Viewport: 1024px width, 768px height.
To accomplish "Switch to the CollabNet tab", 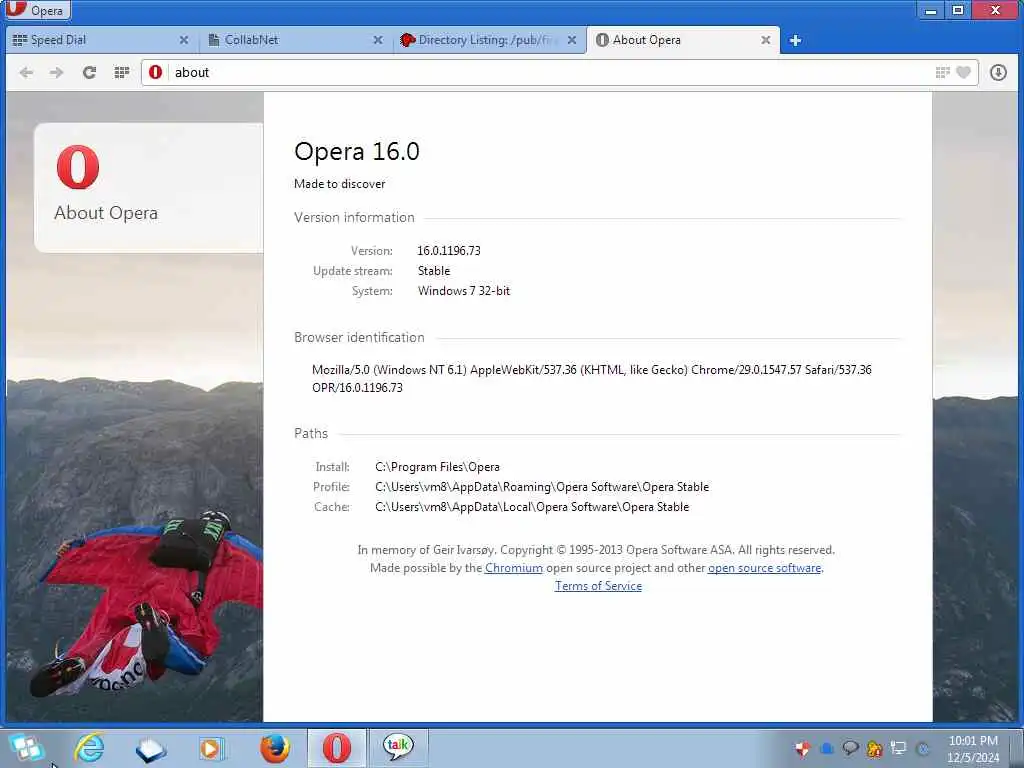I will point(295,40).
